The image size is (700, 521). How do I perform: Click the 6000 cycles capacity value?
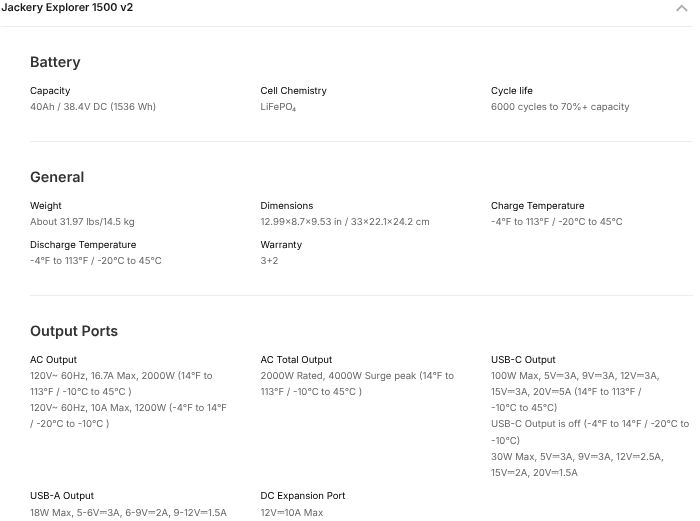(560, 107)
